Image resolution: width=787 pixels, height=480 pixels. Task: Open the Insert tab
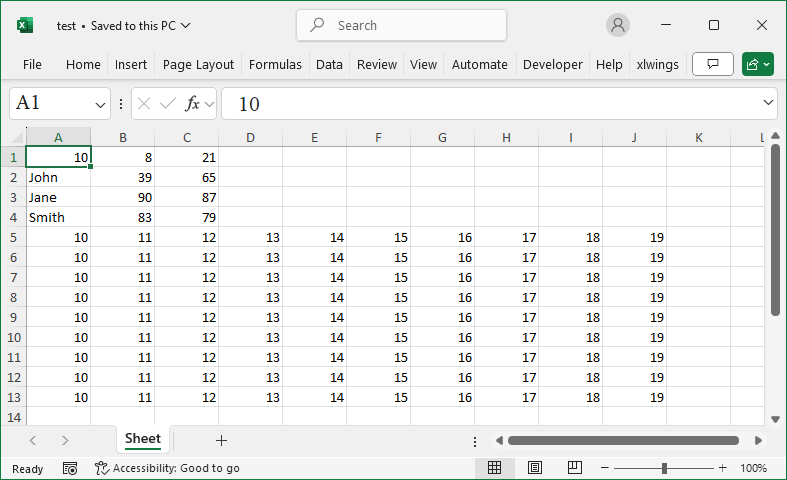(130, 65)
